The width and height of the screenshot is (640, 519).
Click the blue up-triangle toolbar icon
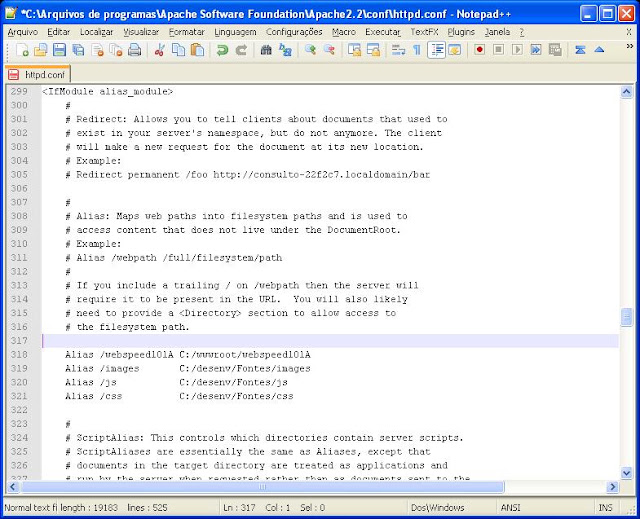pyautogui.click(x=599, y=50)
